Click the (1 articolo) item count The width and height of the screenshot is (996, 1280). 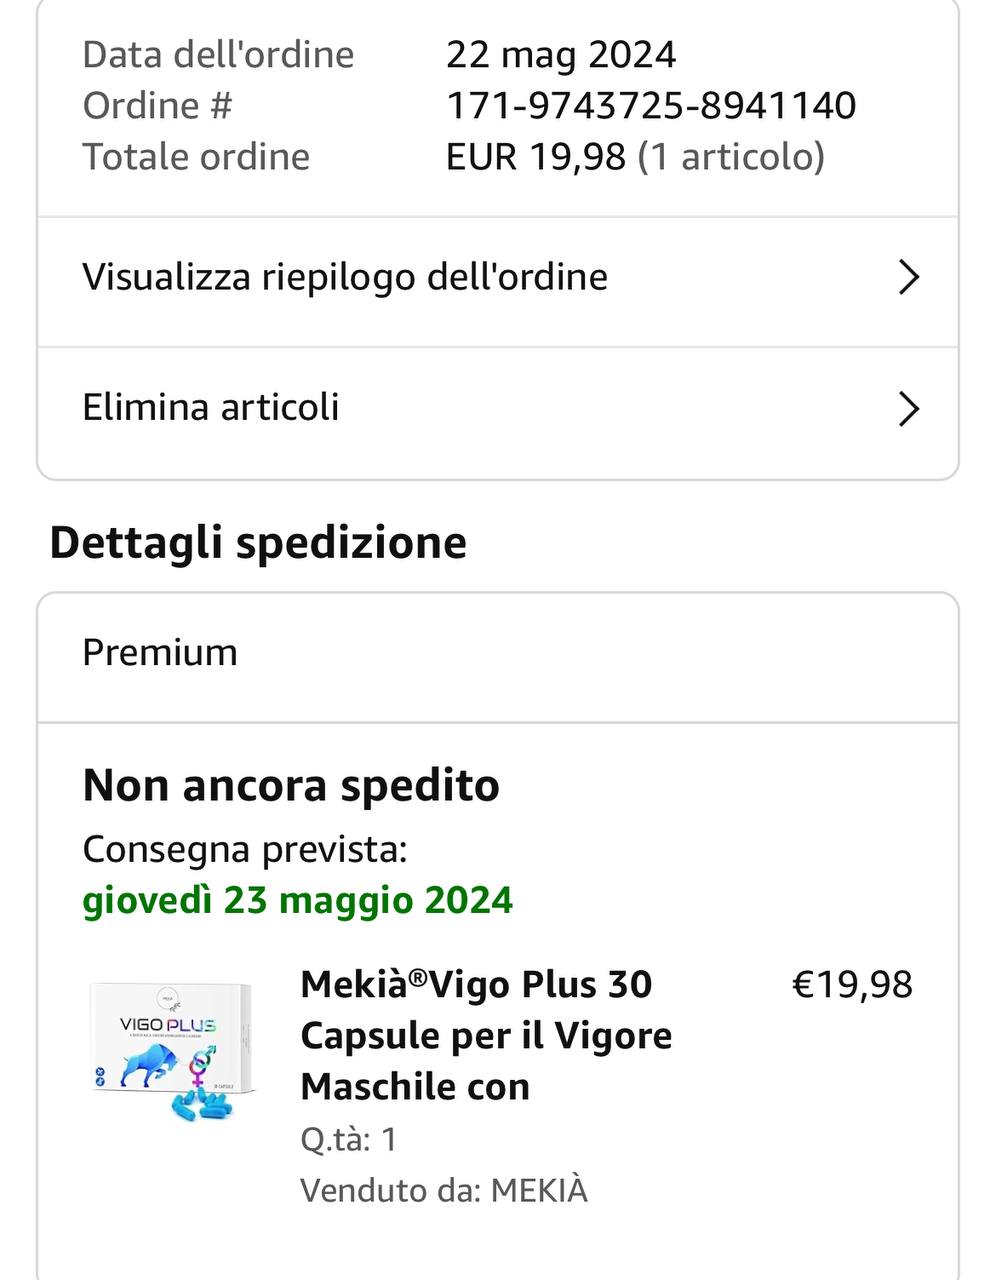tap(731, 157)
